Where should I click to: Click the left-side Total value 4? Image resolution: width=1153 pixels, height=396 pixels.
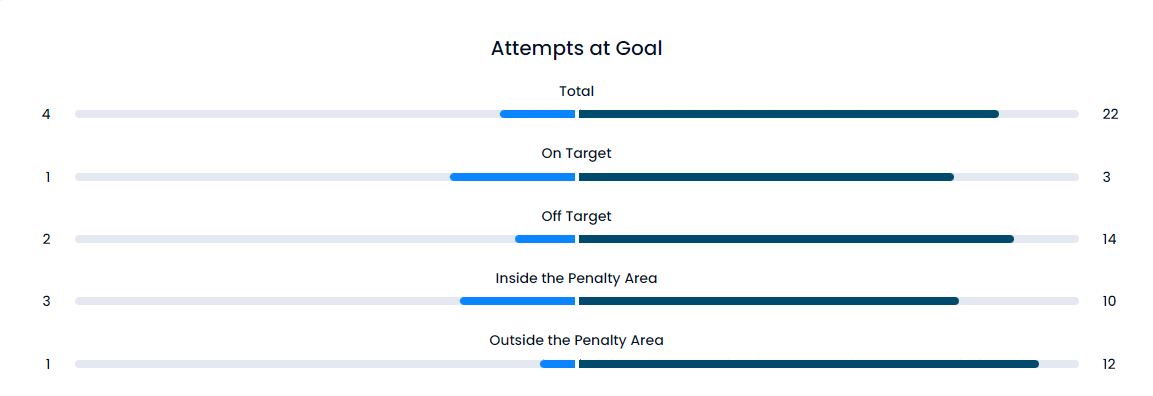[x=46, y=114]
